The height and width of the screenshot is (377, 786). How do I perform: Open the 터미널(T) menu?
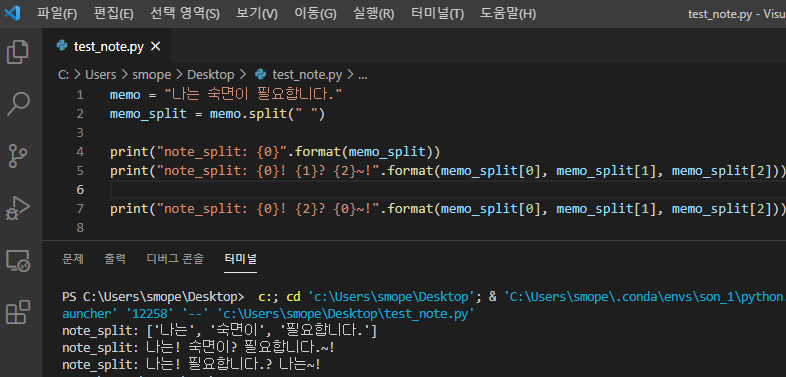point(437,14)
